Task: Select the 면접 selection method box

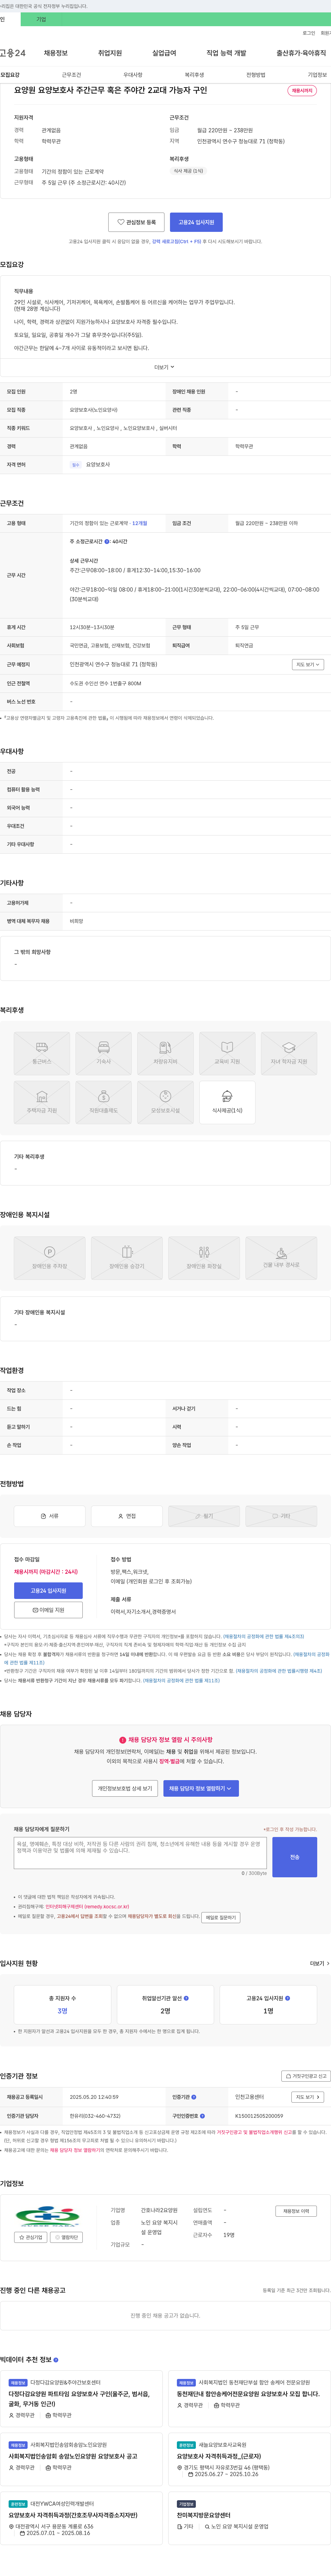Action: tap(127, 1516)
